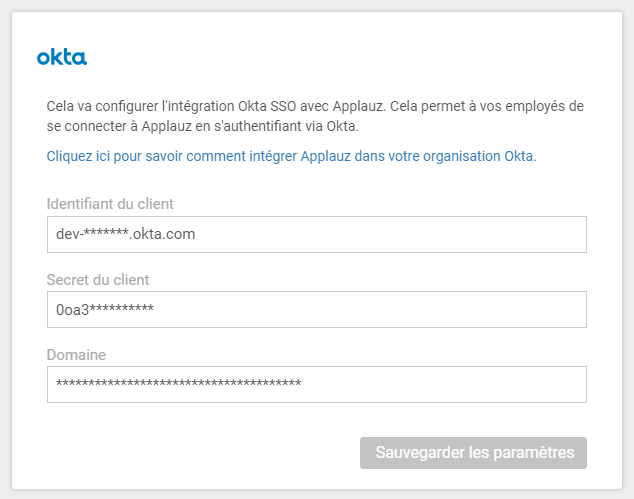The width and height of the screenshot is (634, 499).
Task: Open the link about integrating Applauz with Okta
Action: (x=291, y=156)
